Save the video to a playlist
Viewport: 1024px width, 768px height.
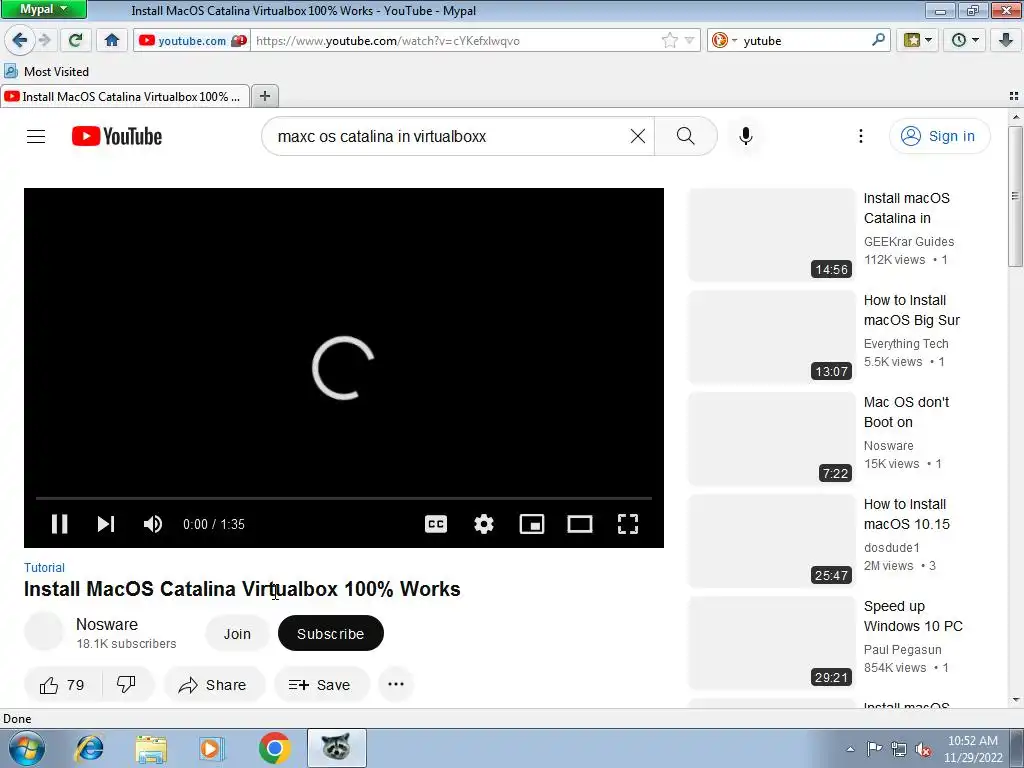click(x=321, y=684)
